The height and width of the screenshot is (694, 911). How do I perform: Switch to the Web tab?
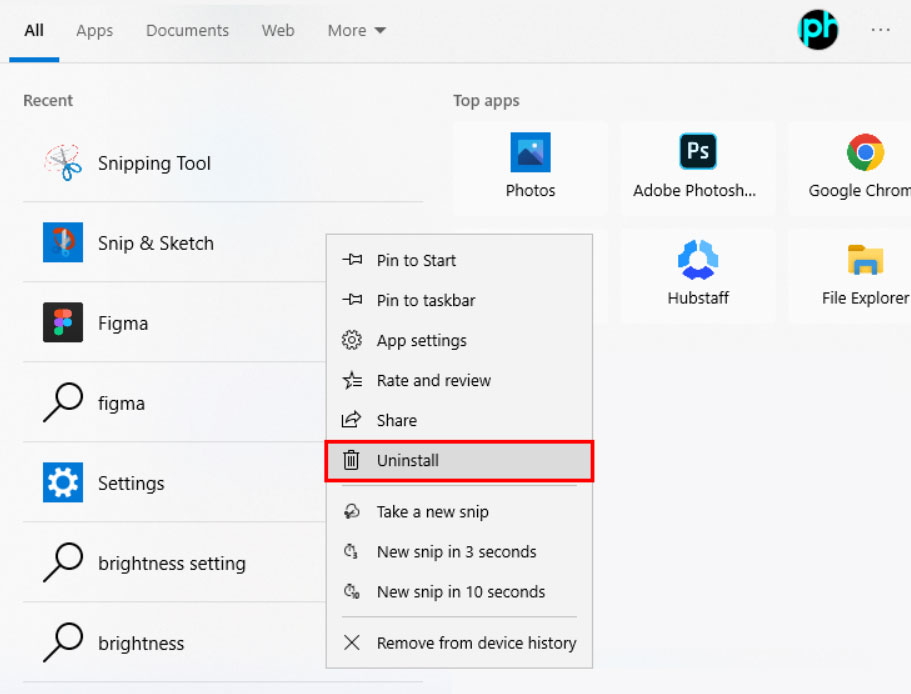[278, 30]
